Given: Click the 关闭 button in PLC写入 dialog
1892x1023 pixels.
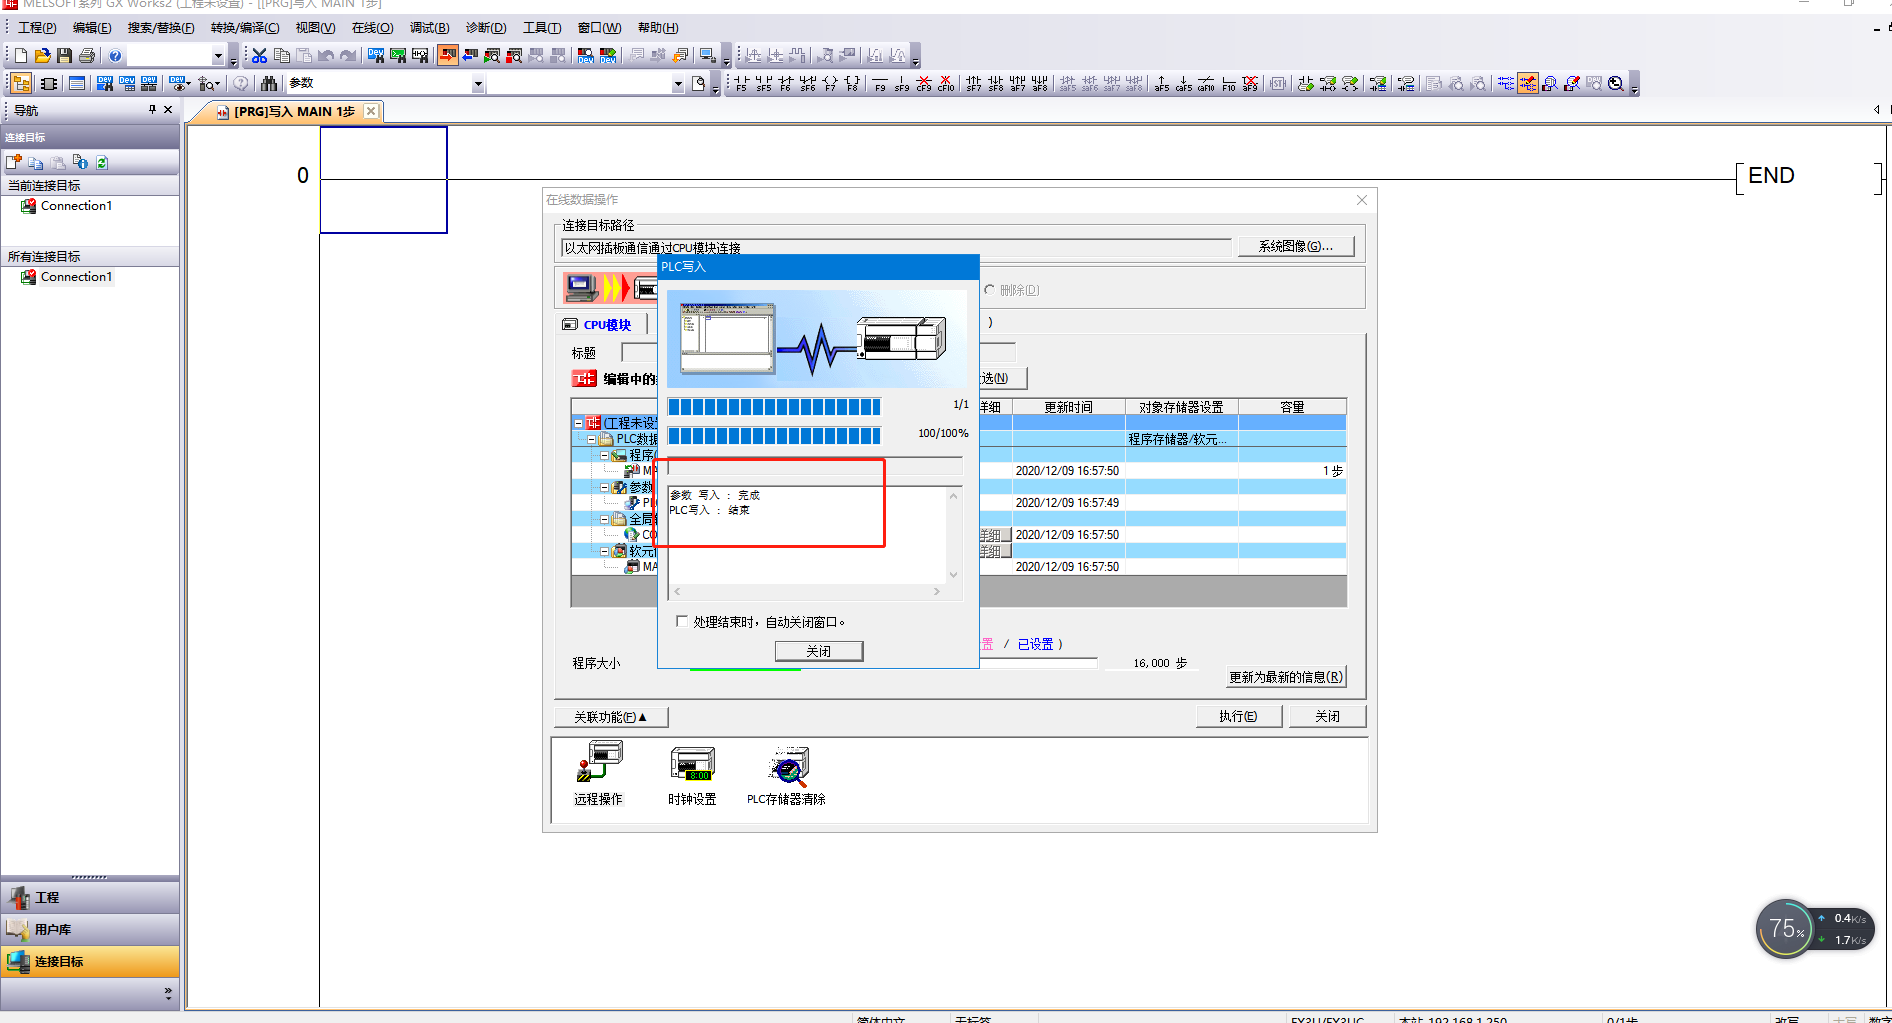Looking at the screenshot, I should coord(818,651).
